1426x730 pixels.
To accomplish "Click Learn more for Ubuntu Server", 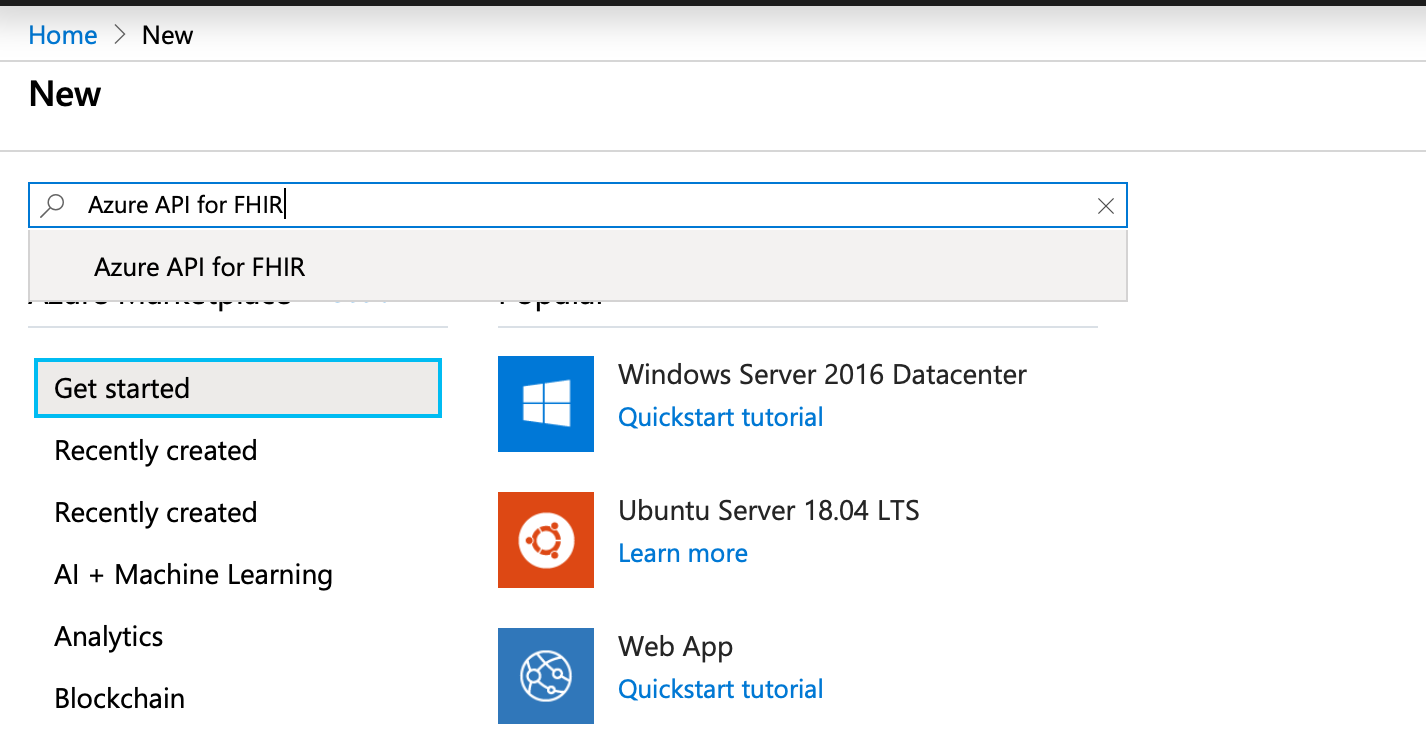I will click(x=683, y=553).
